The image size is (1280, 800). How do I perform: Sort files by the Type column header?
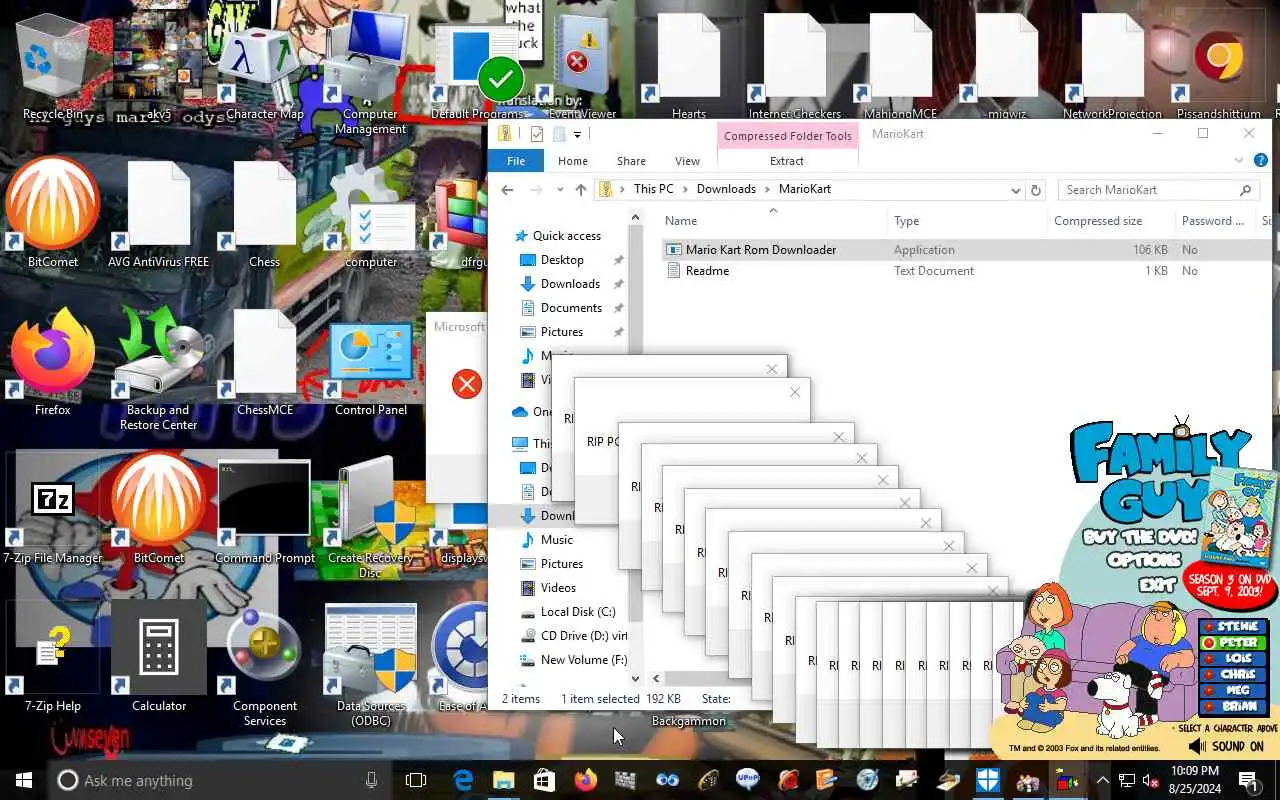[967, 221]
